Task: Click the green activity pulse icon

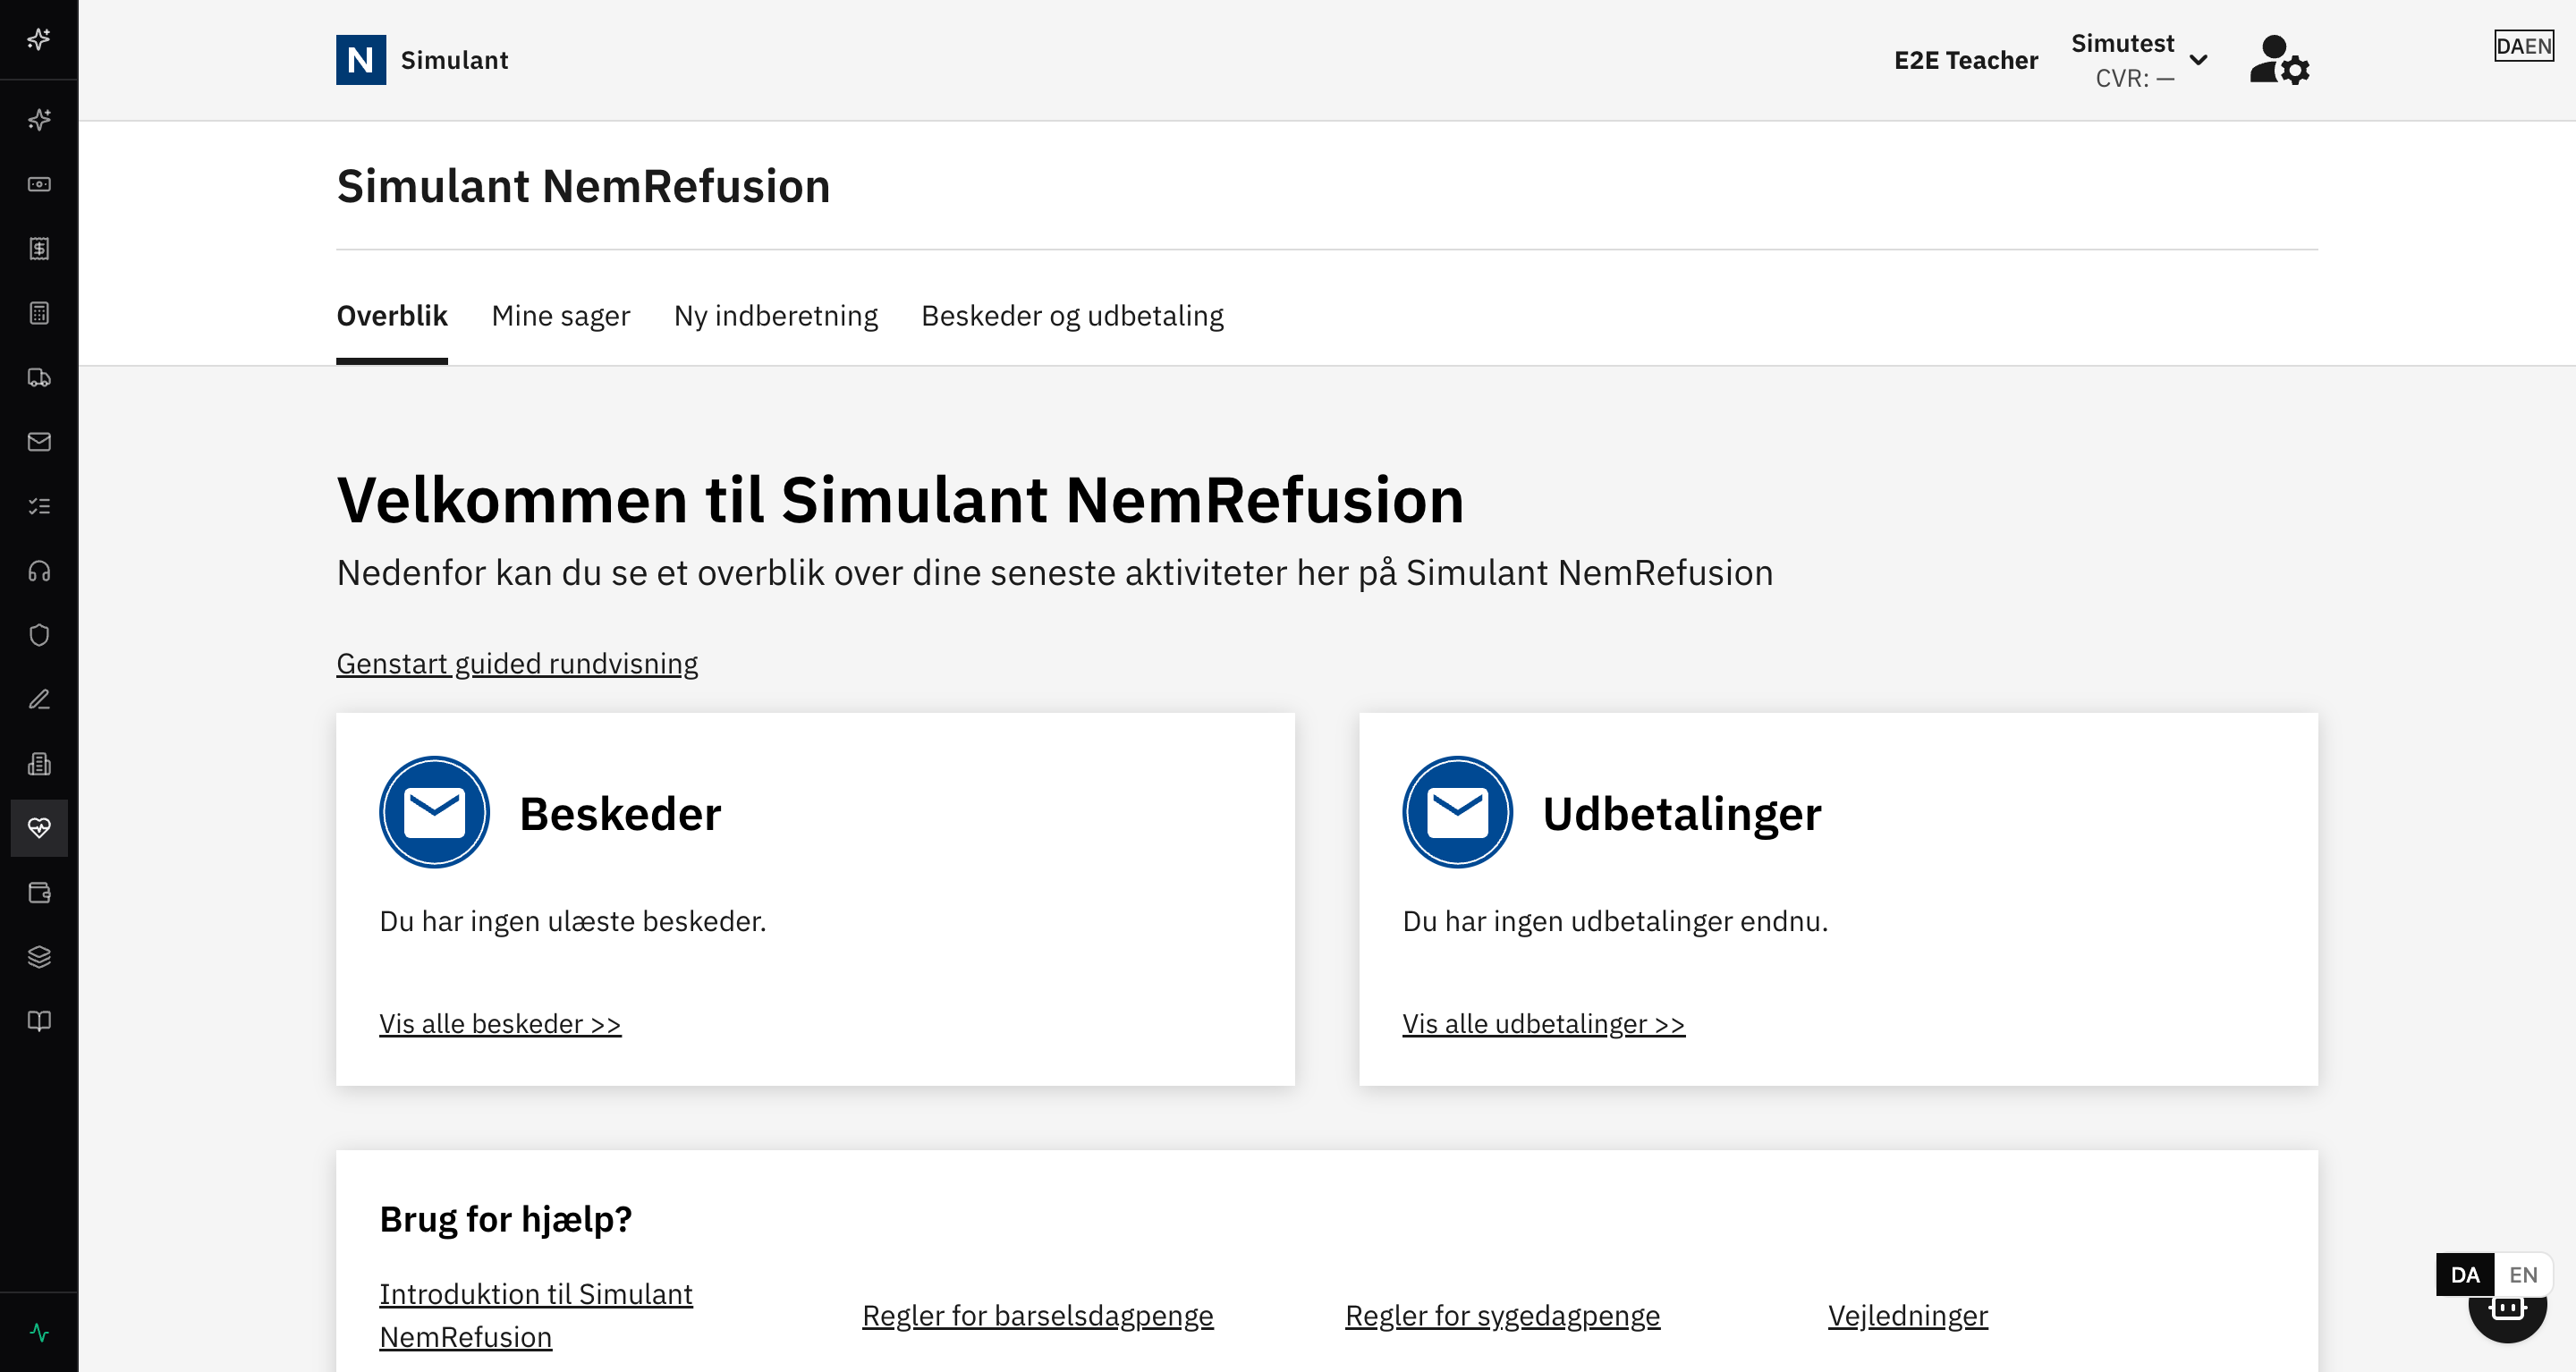Action: (39, 1332)
